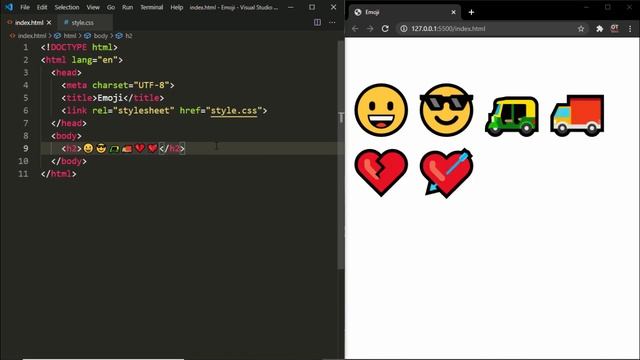The width and height of the screenshot is (640, 360).
Task: Open the File menu in VS Code
Action: tap(25, 7)
